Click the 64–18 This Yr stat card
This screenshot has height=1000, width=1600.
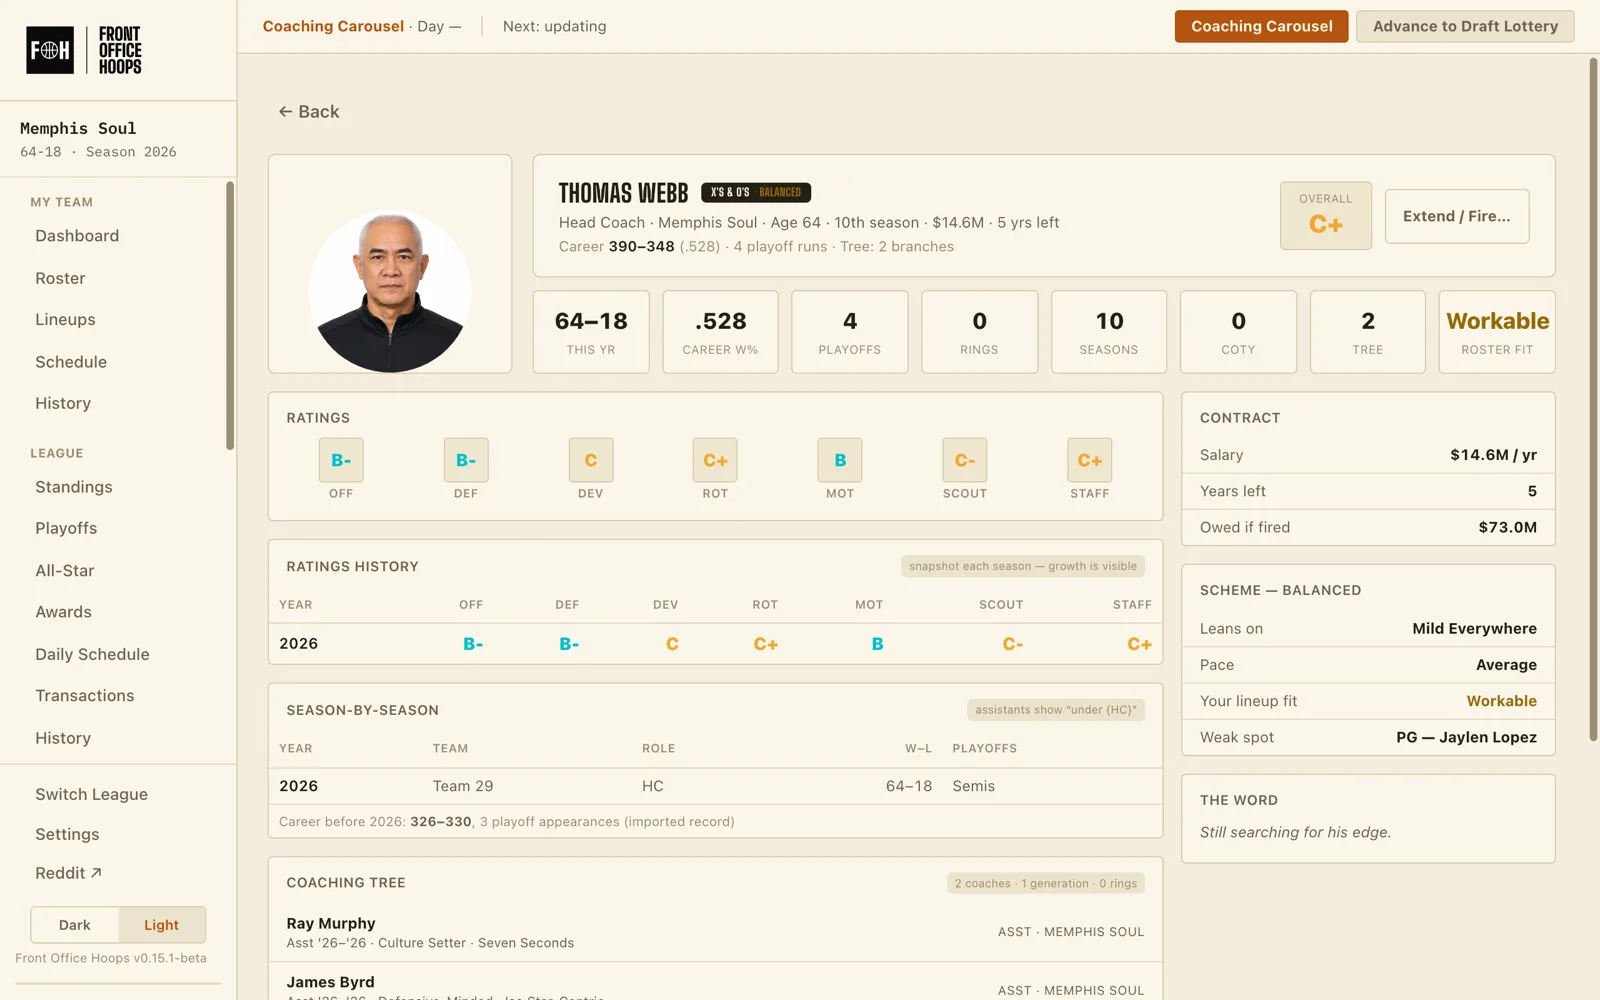coord(591,332)
